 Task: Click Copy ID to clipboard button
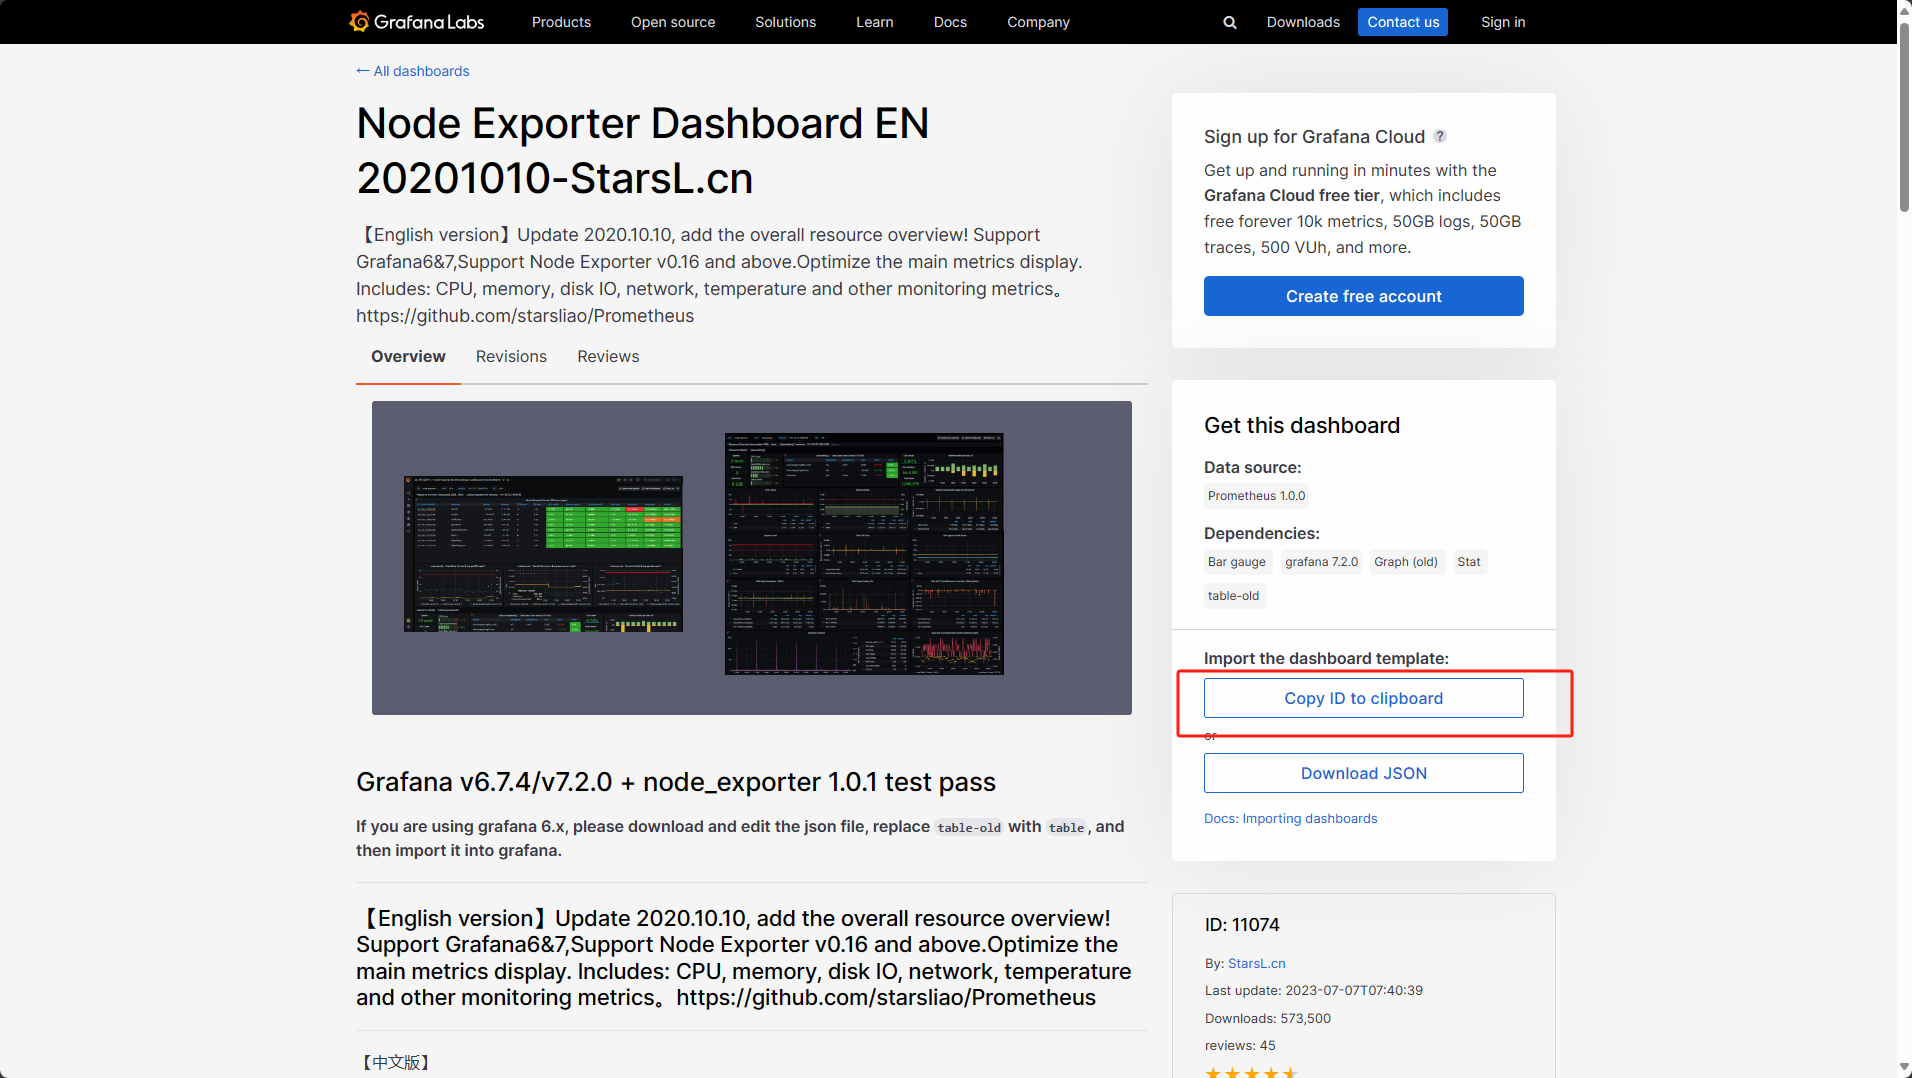pos(1364,698)
